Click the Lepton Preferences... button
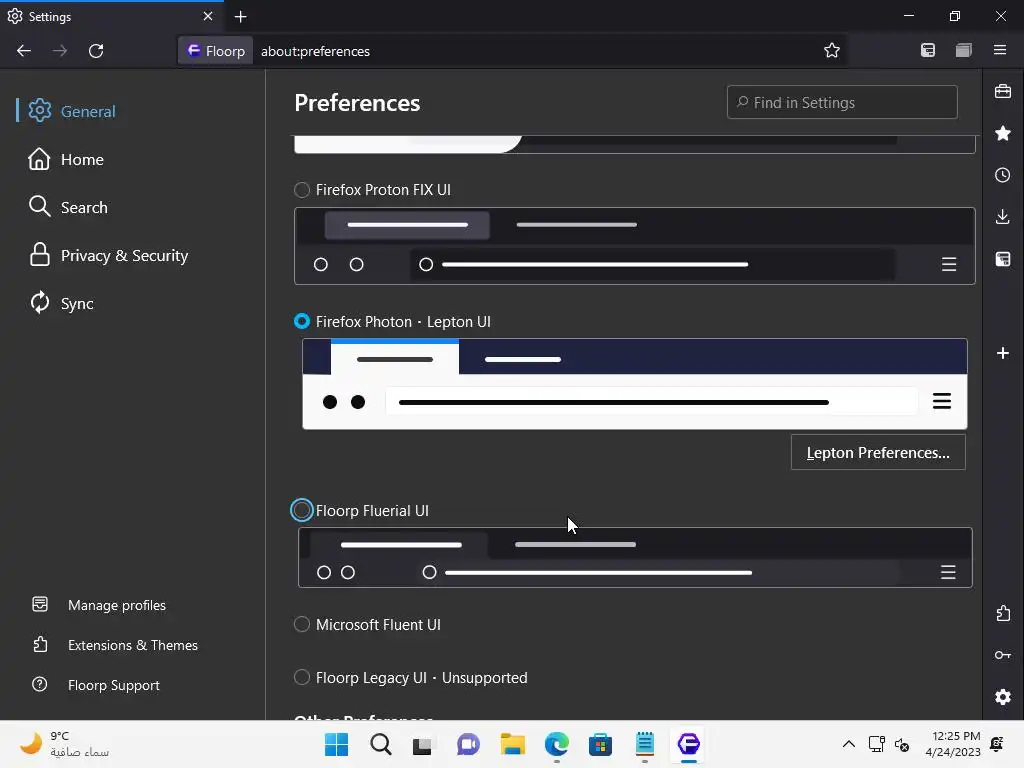Screen dimensions: 1024x768 tap(878, 453)
